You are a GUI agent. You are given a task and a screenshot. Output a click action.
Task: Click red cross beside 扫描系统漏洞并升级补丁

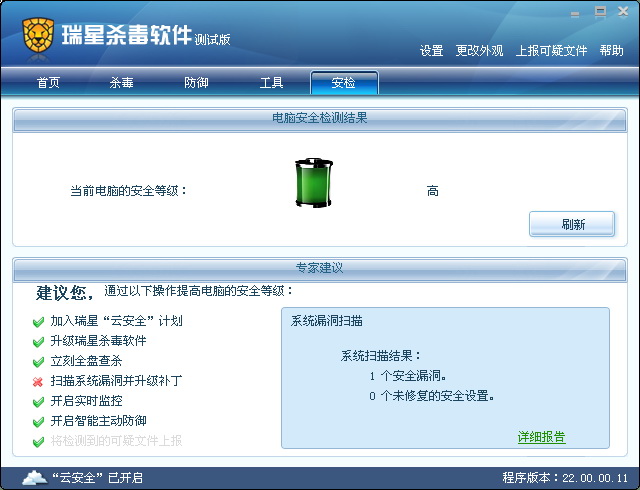(38, 382)
